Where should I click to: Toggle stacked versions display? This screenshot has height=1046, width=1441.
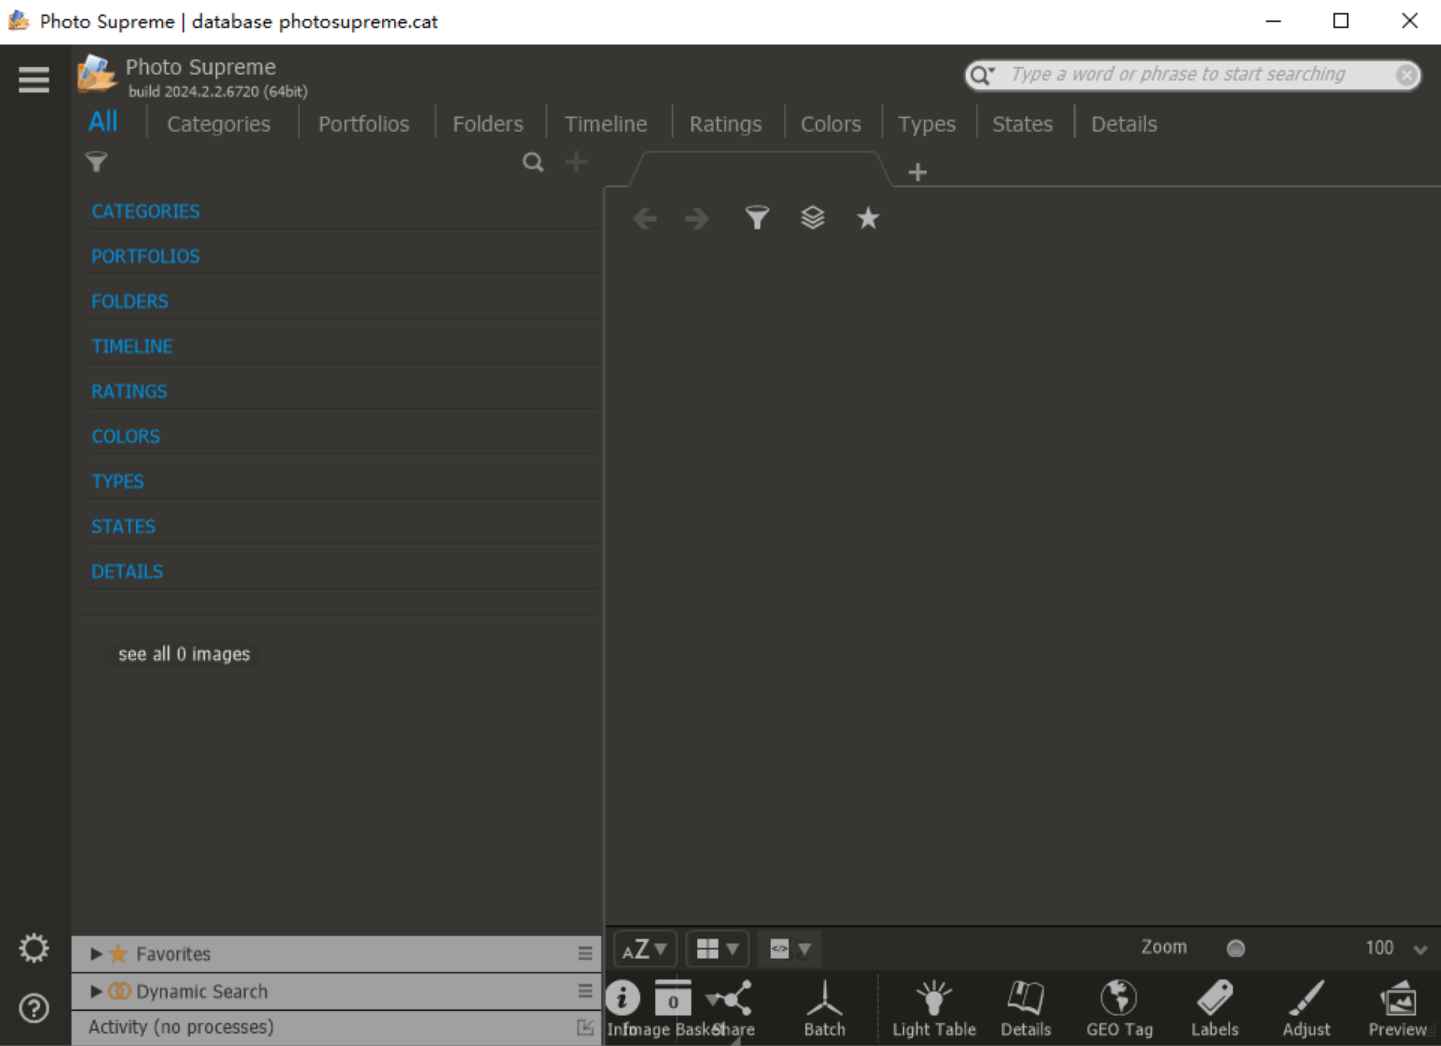tap(812, 218)
